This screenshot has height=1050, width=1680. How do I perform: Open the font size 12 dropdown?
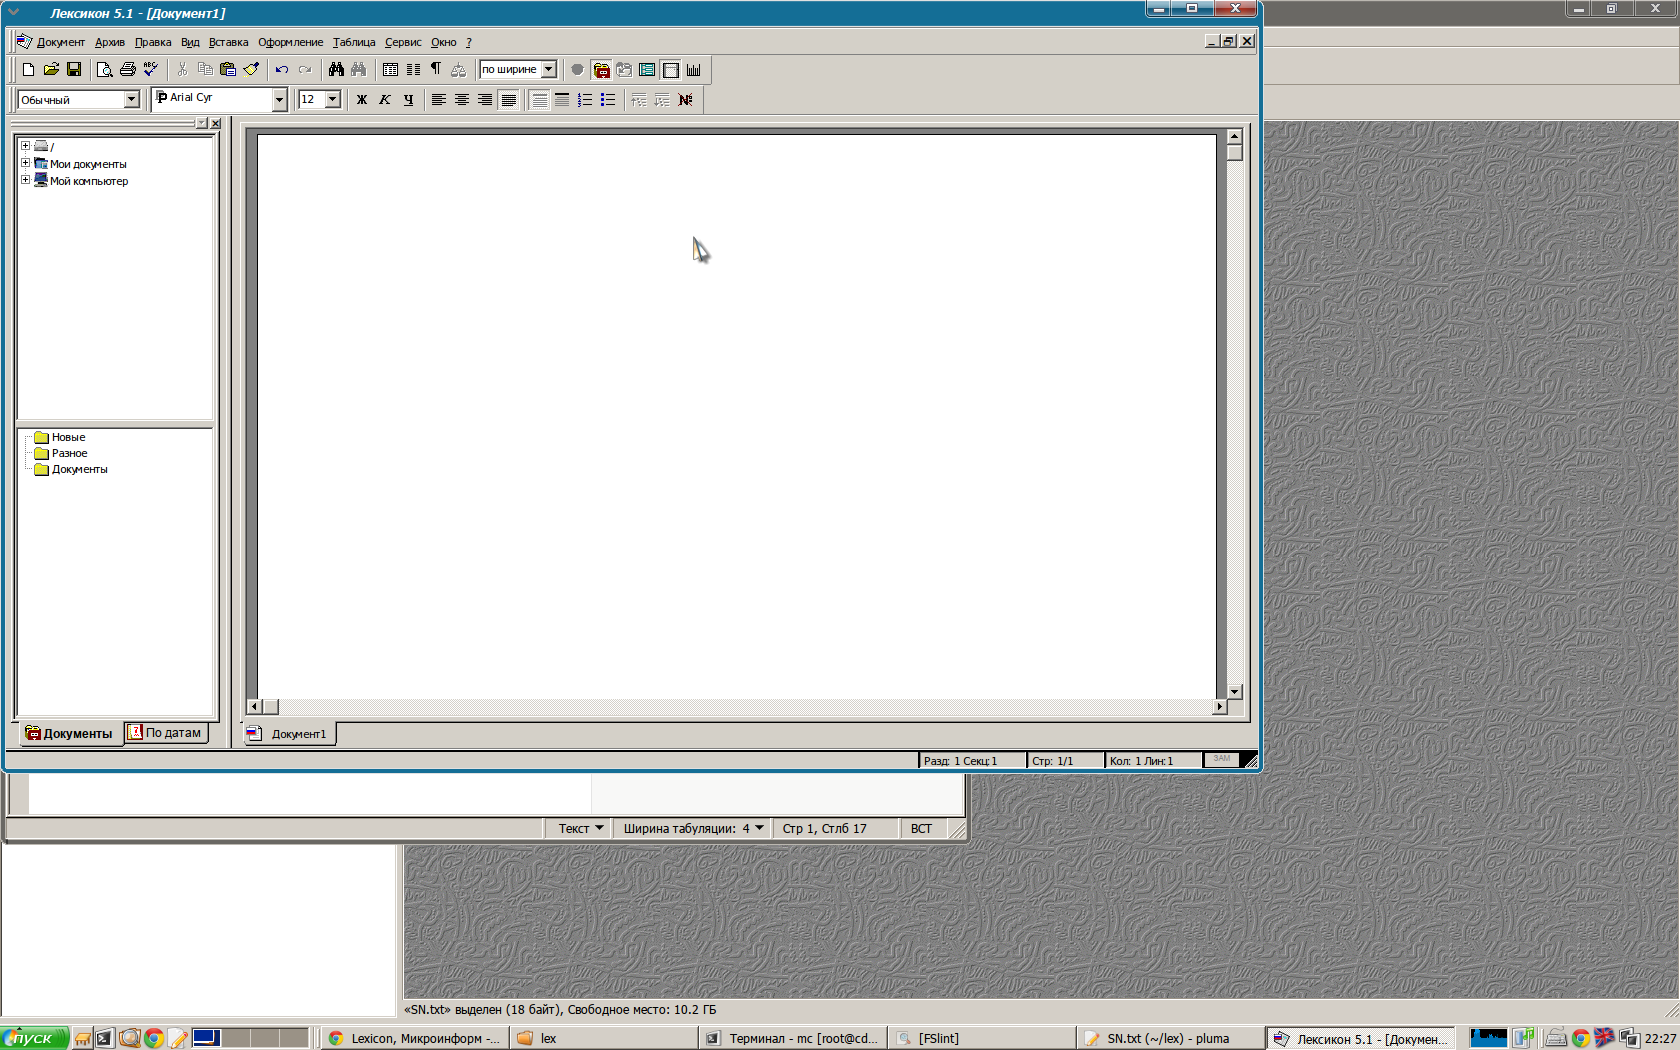333,99
